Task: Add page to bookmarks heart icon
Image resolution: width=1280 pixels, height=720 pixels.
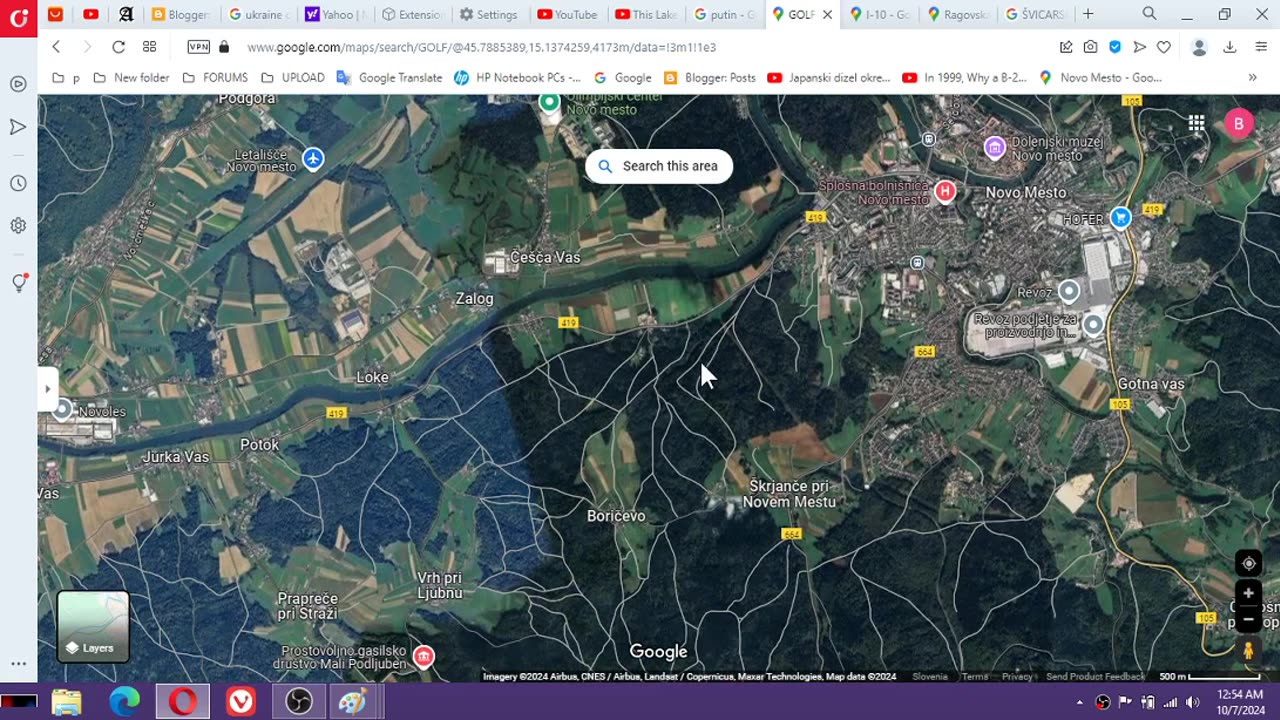Action: click(1164, 47)
